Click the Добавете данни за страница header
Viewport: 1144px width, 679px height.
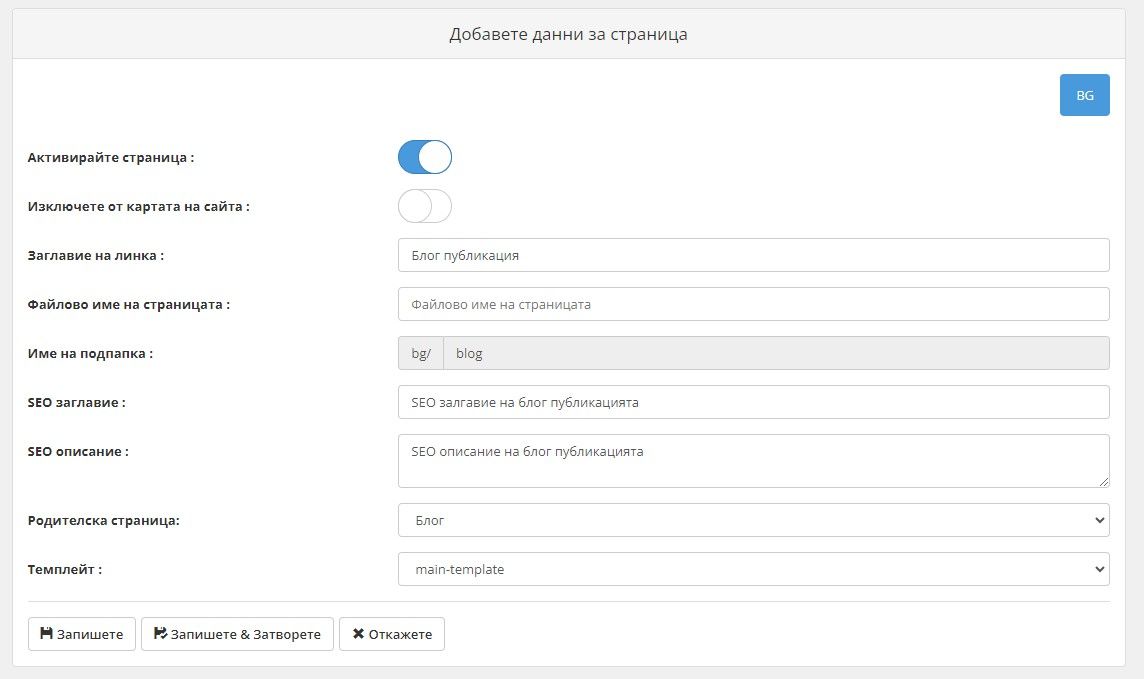(568, 34)
